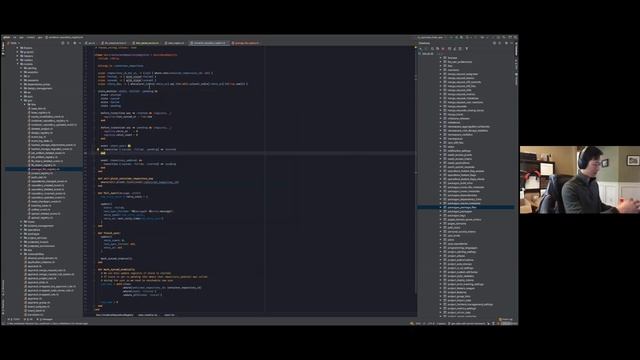Click the class breadcrumb below the editor
This screenshot has width=640, height=360.
tap(114, 315)
